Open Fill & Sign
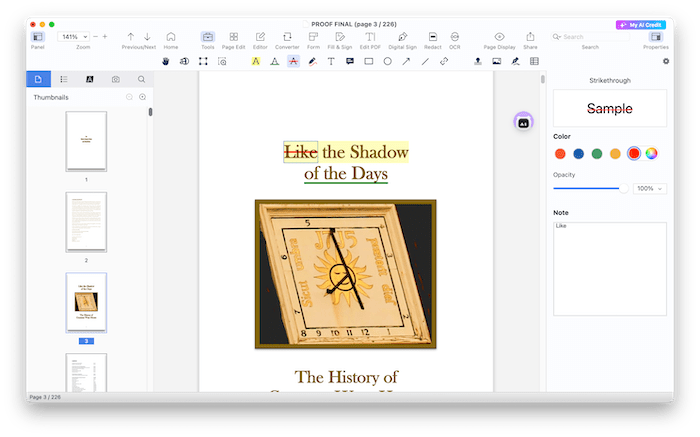Image resolution: width=700 pixels, height=437 pixels. [x=340, y=40]
